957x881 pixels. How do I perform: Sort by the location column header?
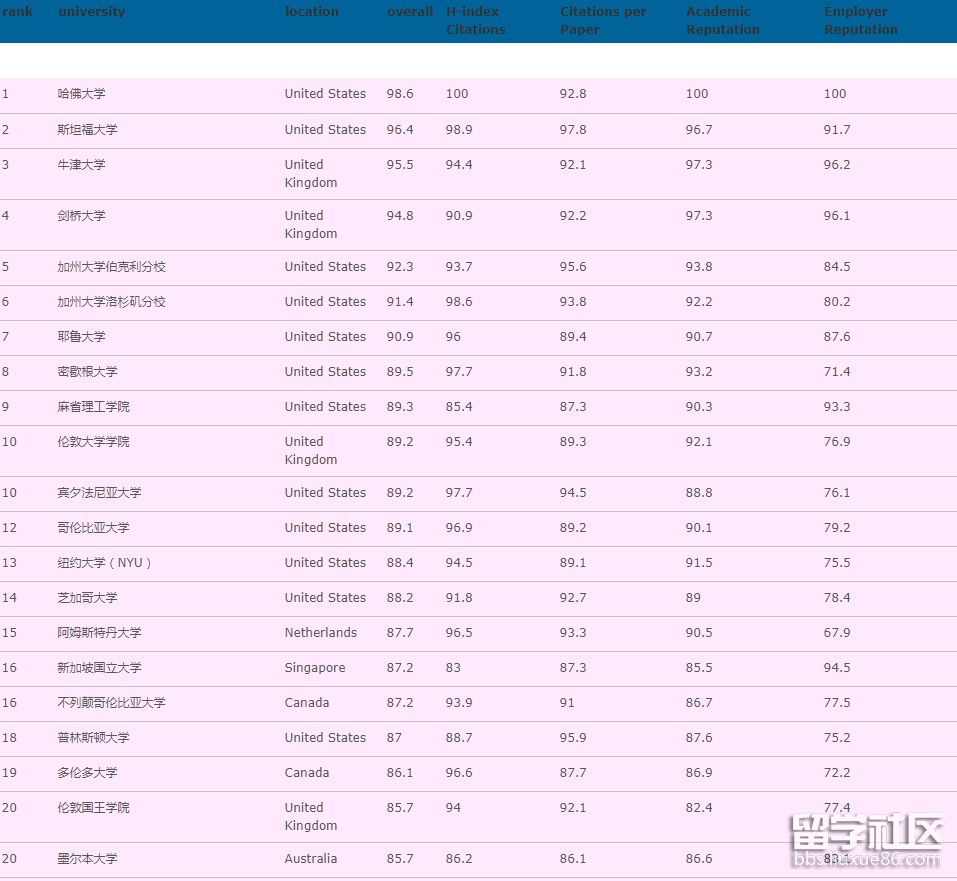(x=311, y=11)
